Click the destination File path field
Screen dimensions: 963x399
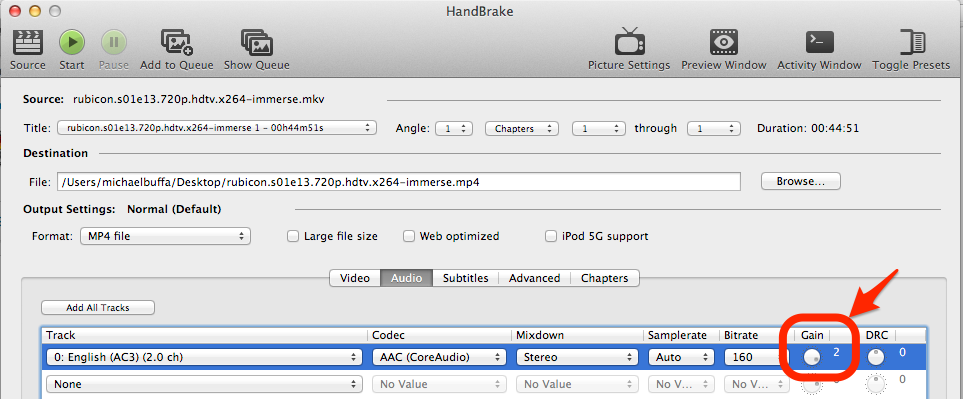pos(399,182)
